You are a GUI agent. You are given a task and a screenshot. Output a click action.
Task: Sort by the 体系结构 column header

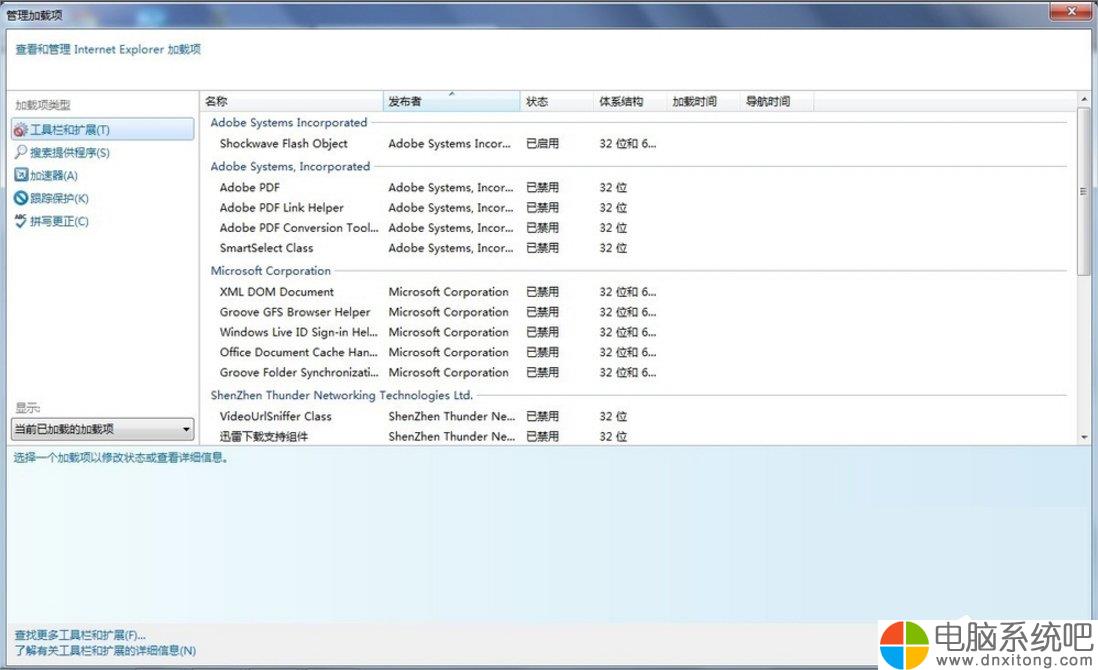click(630, 102)
